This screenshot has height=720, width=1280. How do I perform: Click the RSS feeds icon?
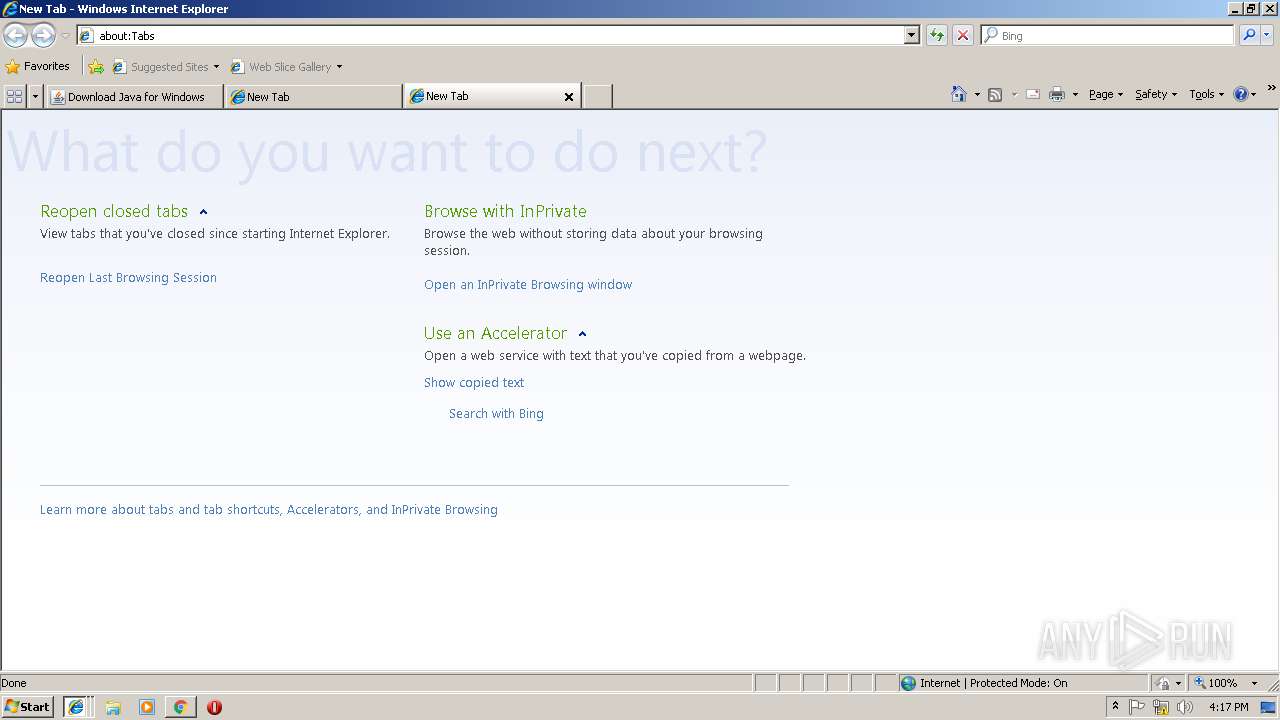tap(995, 95)
